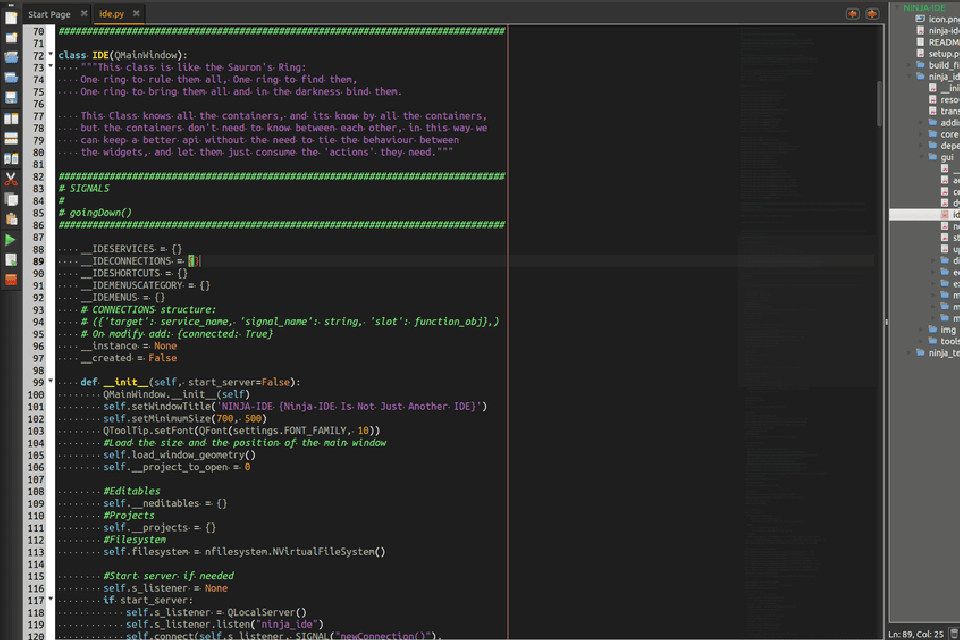The image size is (960, 640).
Task: Click the New File icon in left toolbar
Action: coord(11,17)
